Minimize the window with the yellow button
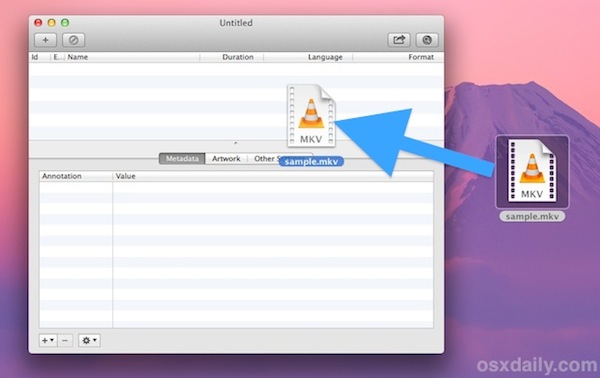Image resolution: width=600 pixels, height=378 pixels. (x=52, y=23)
